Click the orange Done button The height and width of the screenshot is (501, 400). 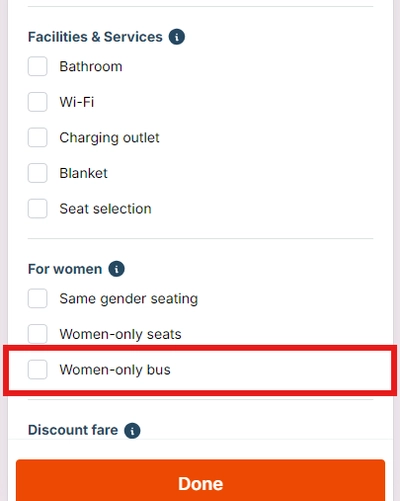(200, 482)
